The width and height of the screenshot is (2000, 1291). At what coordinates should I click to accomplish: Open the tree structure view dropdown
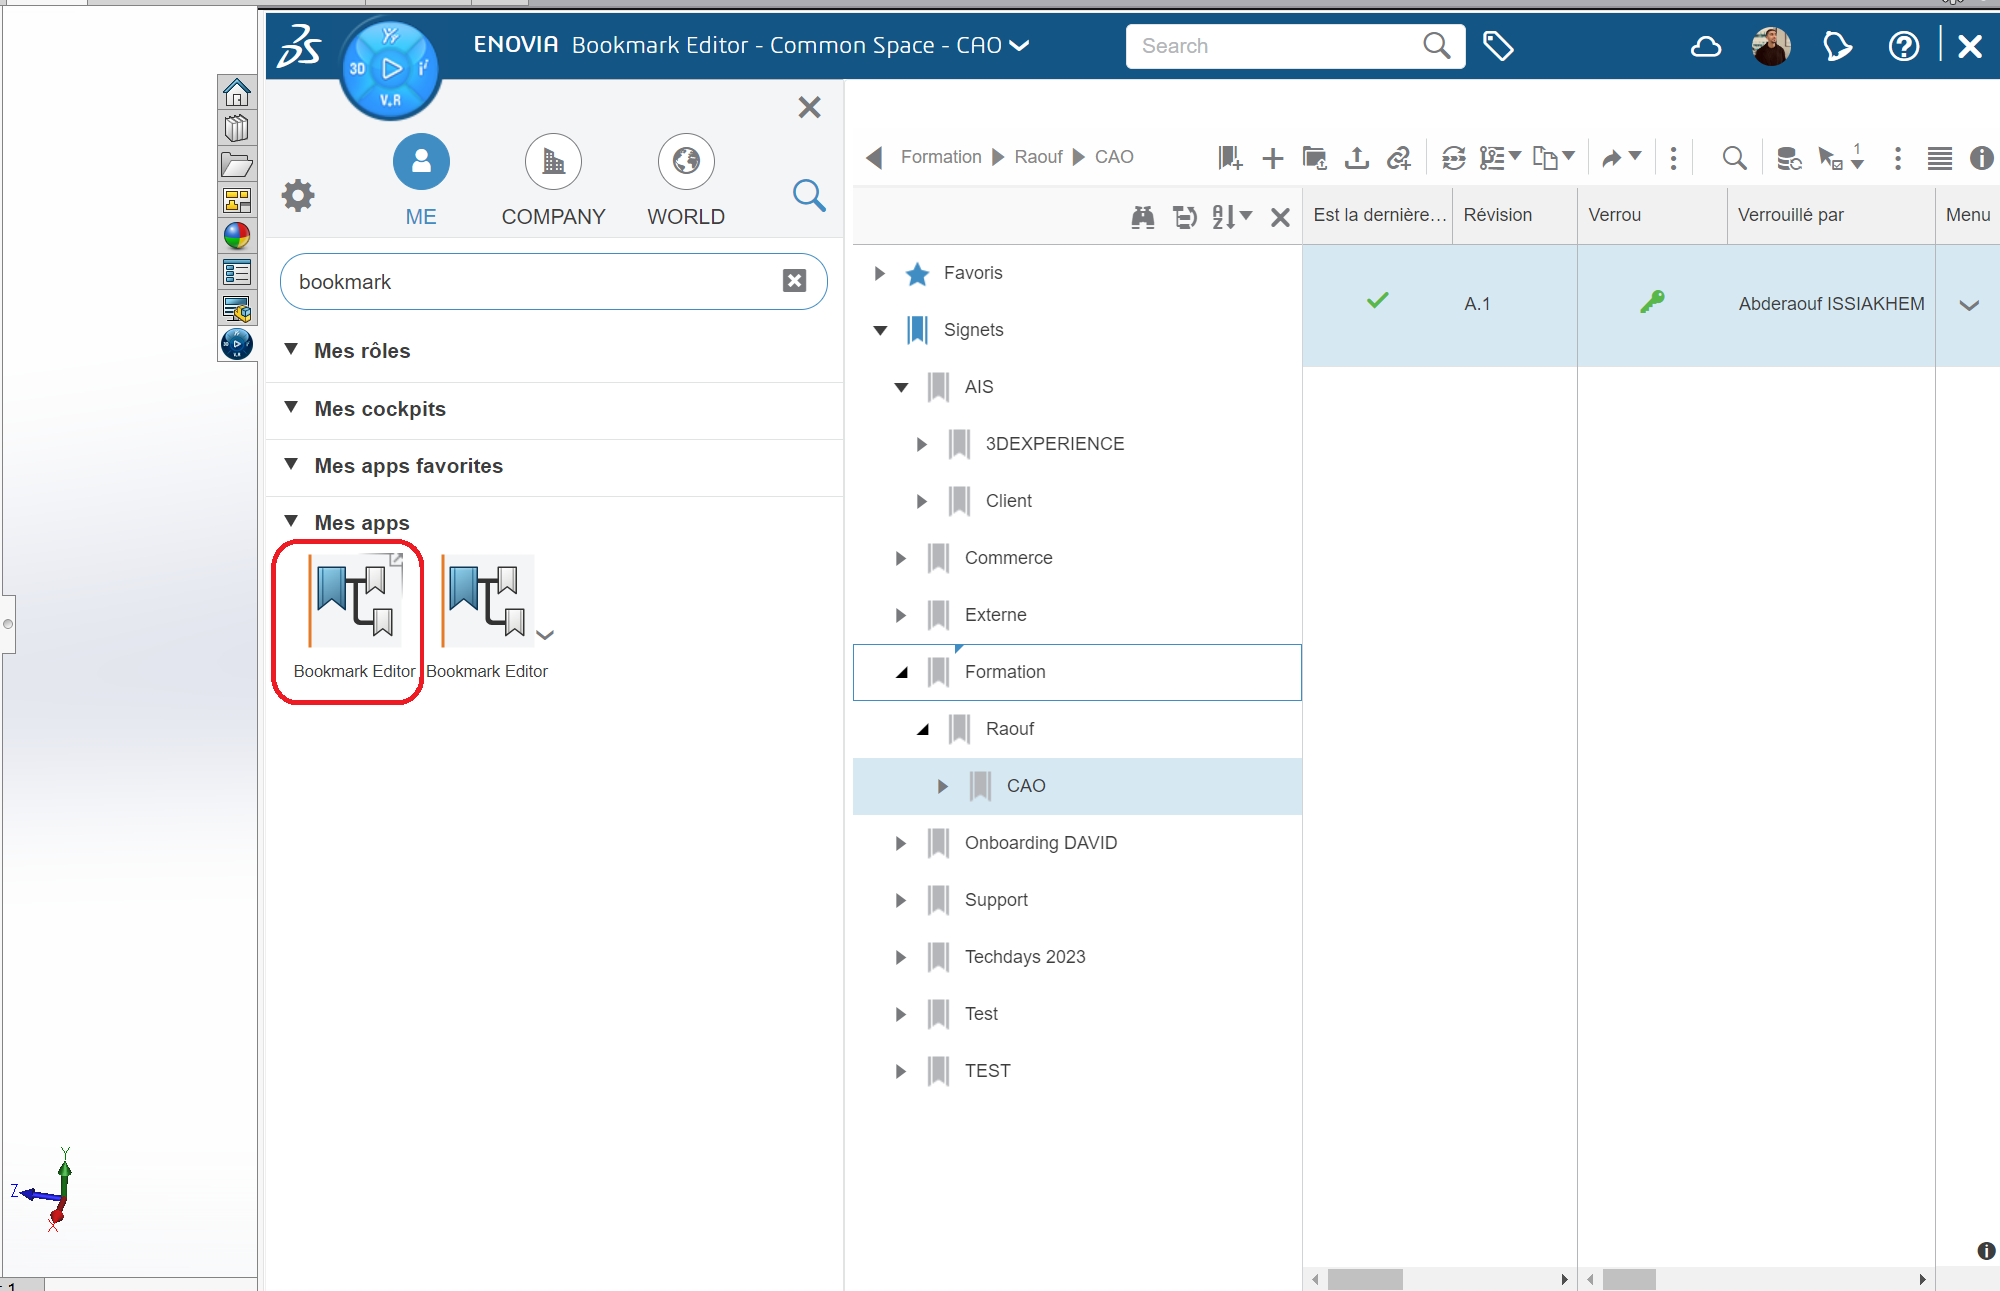(1500, 157)
